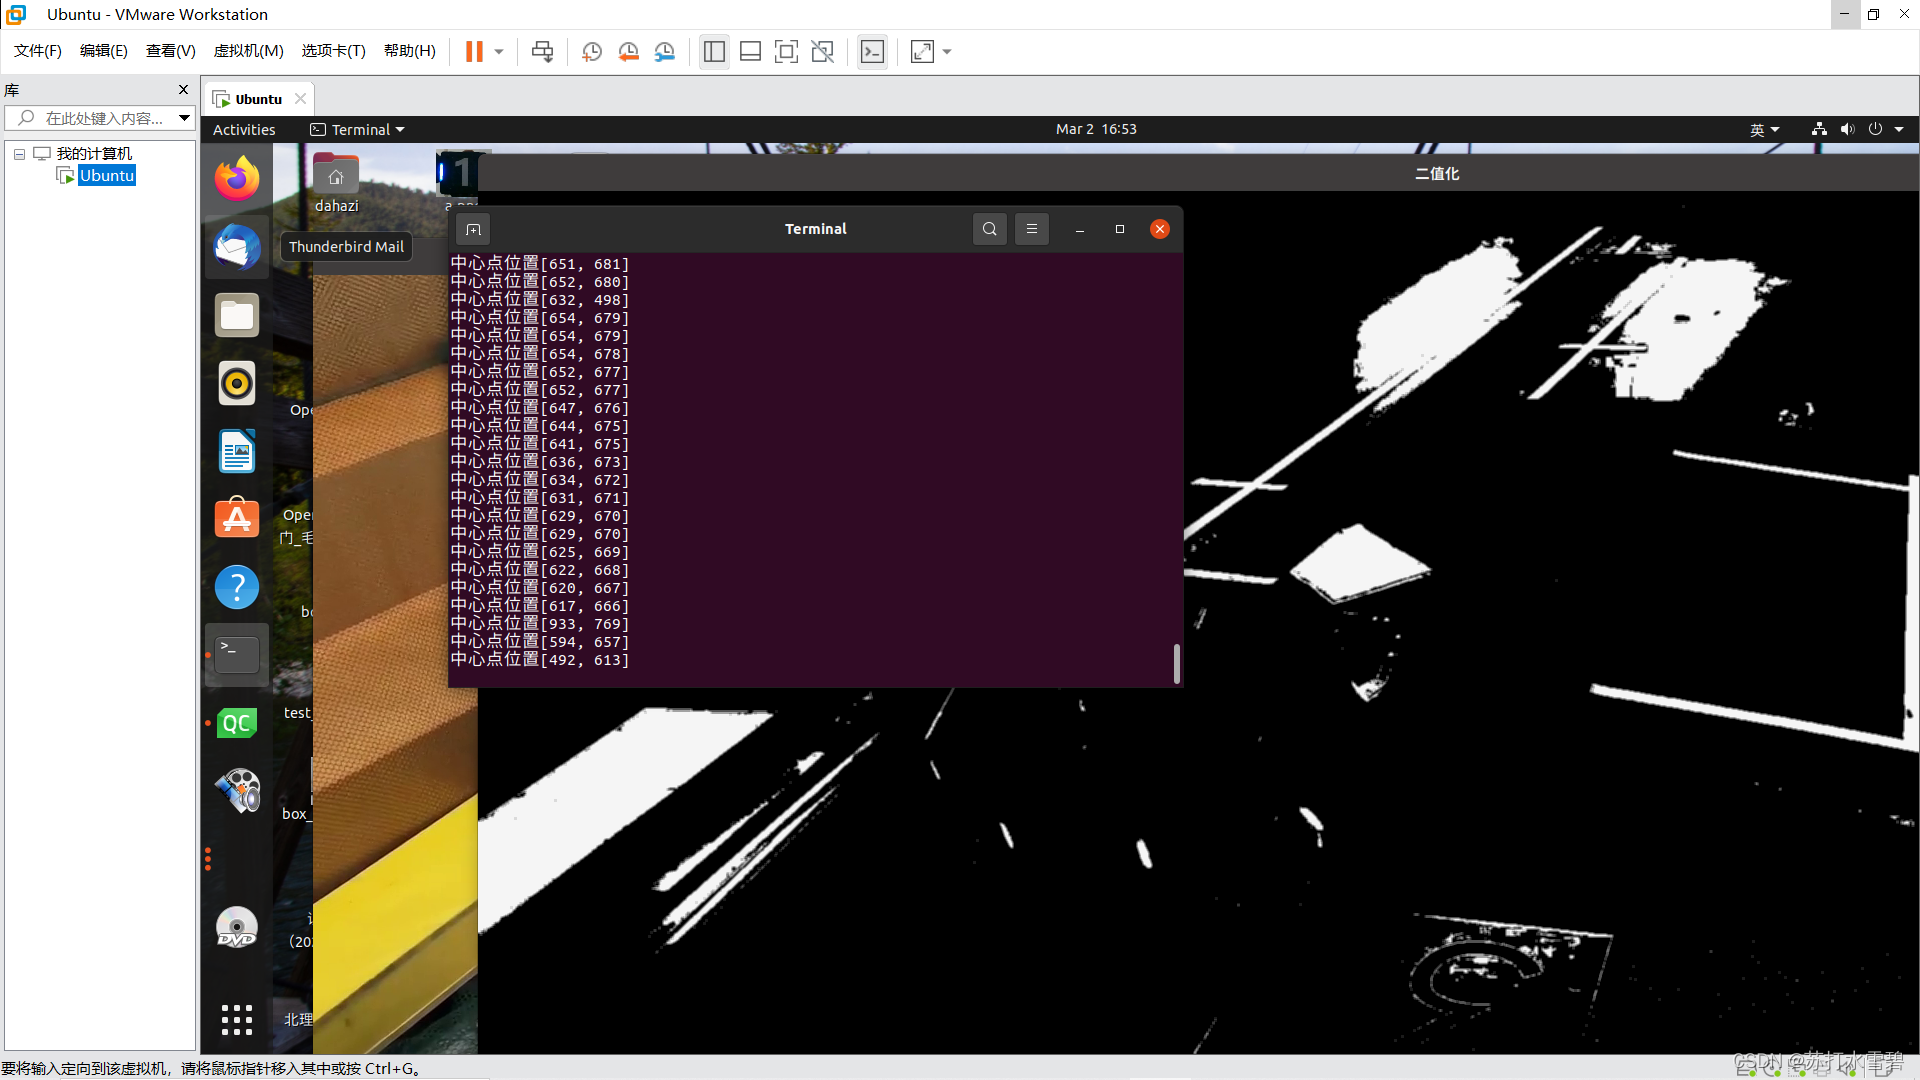This screenshot has height=1080, width=1920.
Task: Open Rhythmbox from the dock
Action: coord(237,383)
